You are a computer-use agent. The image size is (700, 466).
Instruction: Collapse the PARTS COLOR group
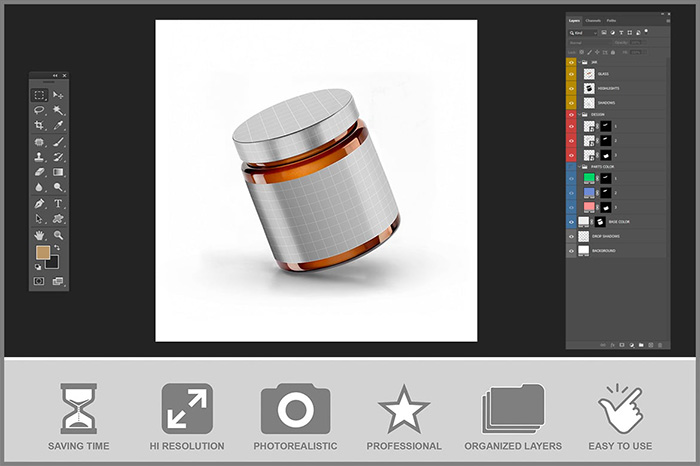click(579, 166)
